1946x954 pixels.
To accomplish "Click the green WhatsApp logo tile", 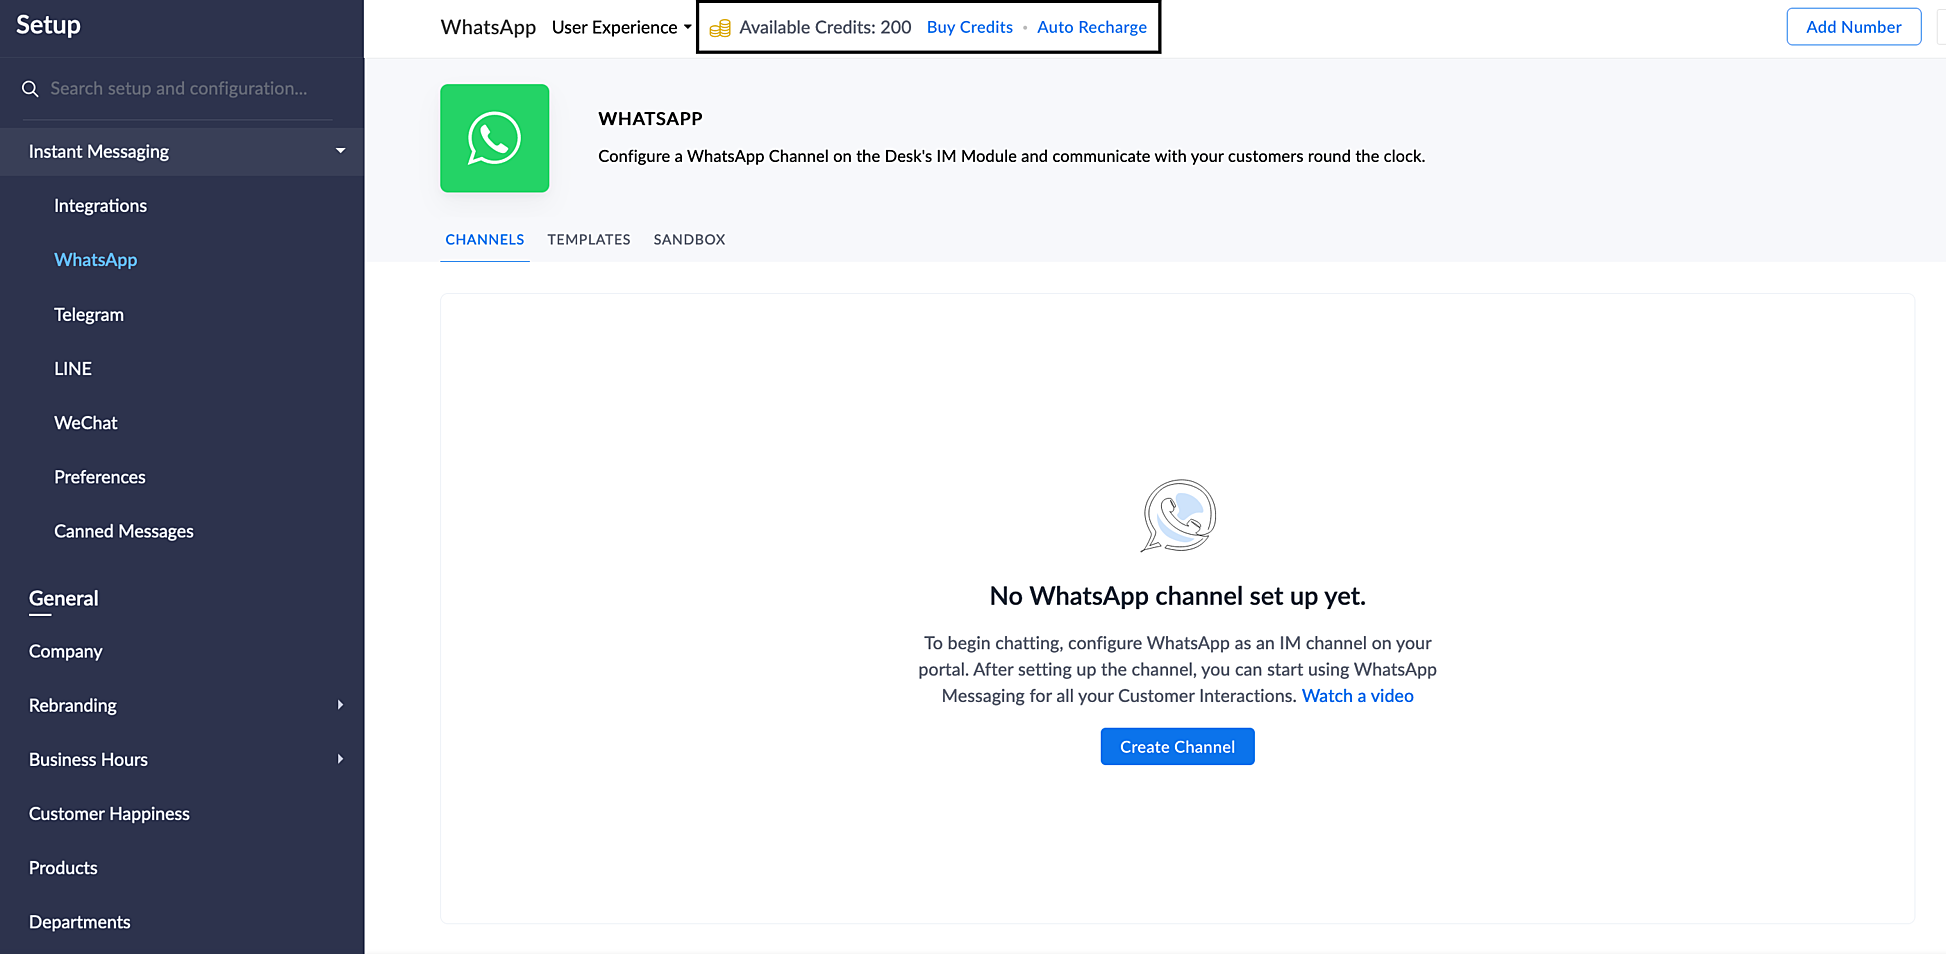I will click(x=495, y=138).
